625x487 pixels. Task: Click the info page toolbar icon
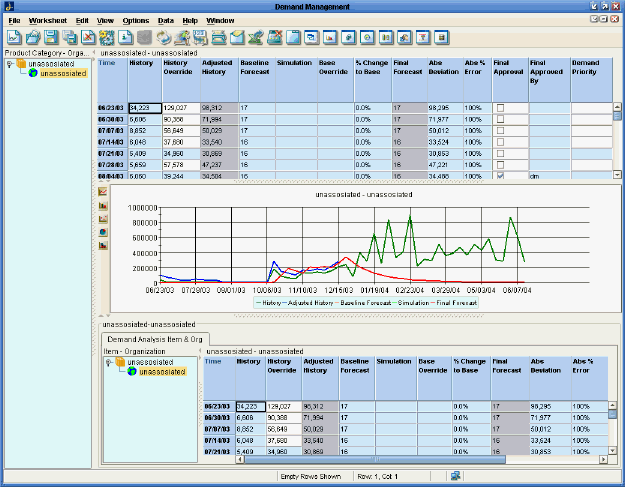125,37
